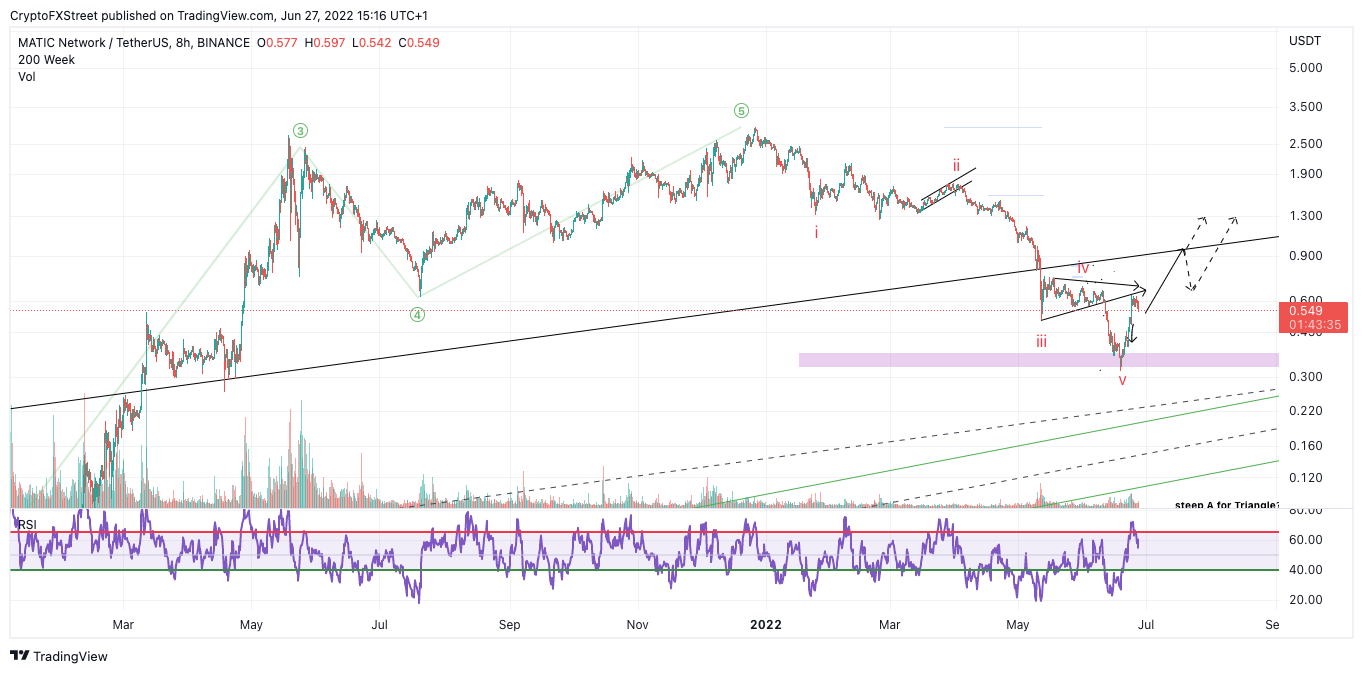This screenshot has height=673, width=1363.
Task: Click the red wave iii label
Action: [x=1041, y=342]
